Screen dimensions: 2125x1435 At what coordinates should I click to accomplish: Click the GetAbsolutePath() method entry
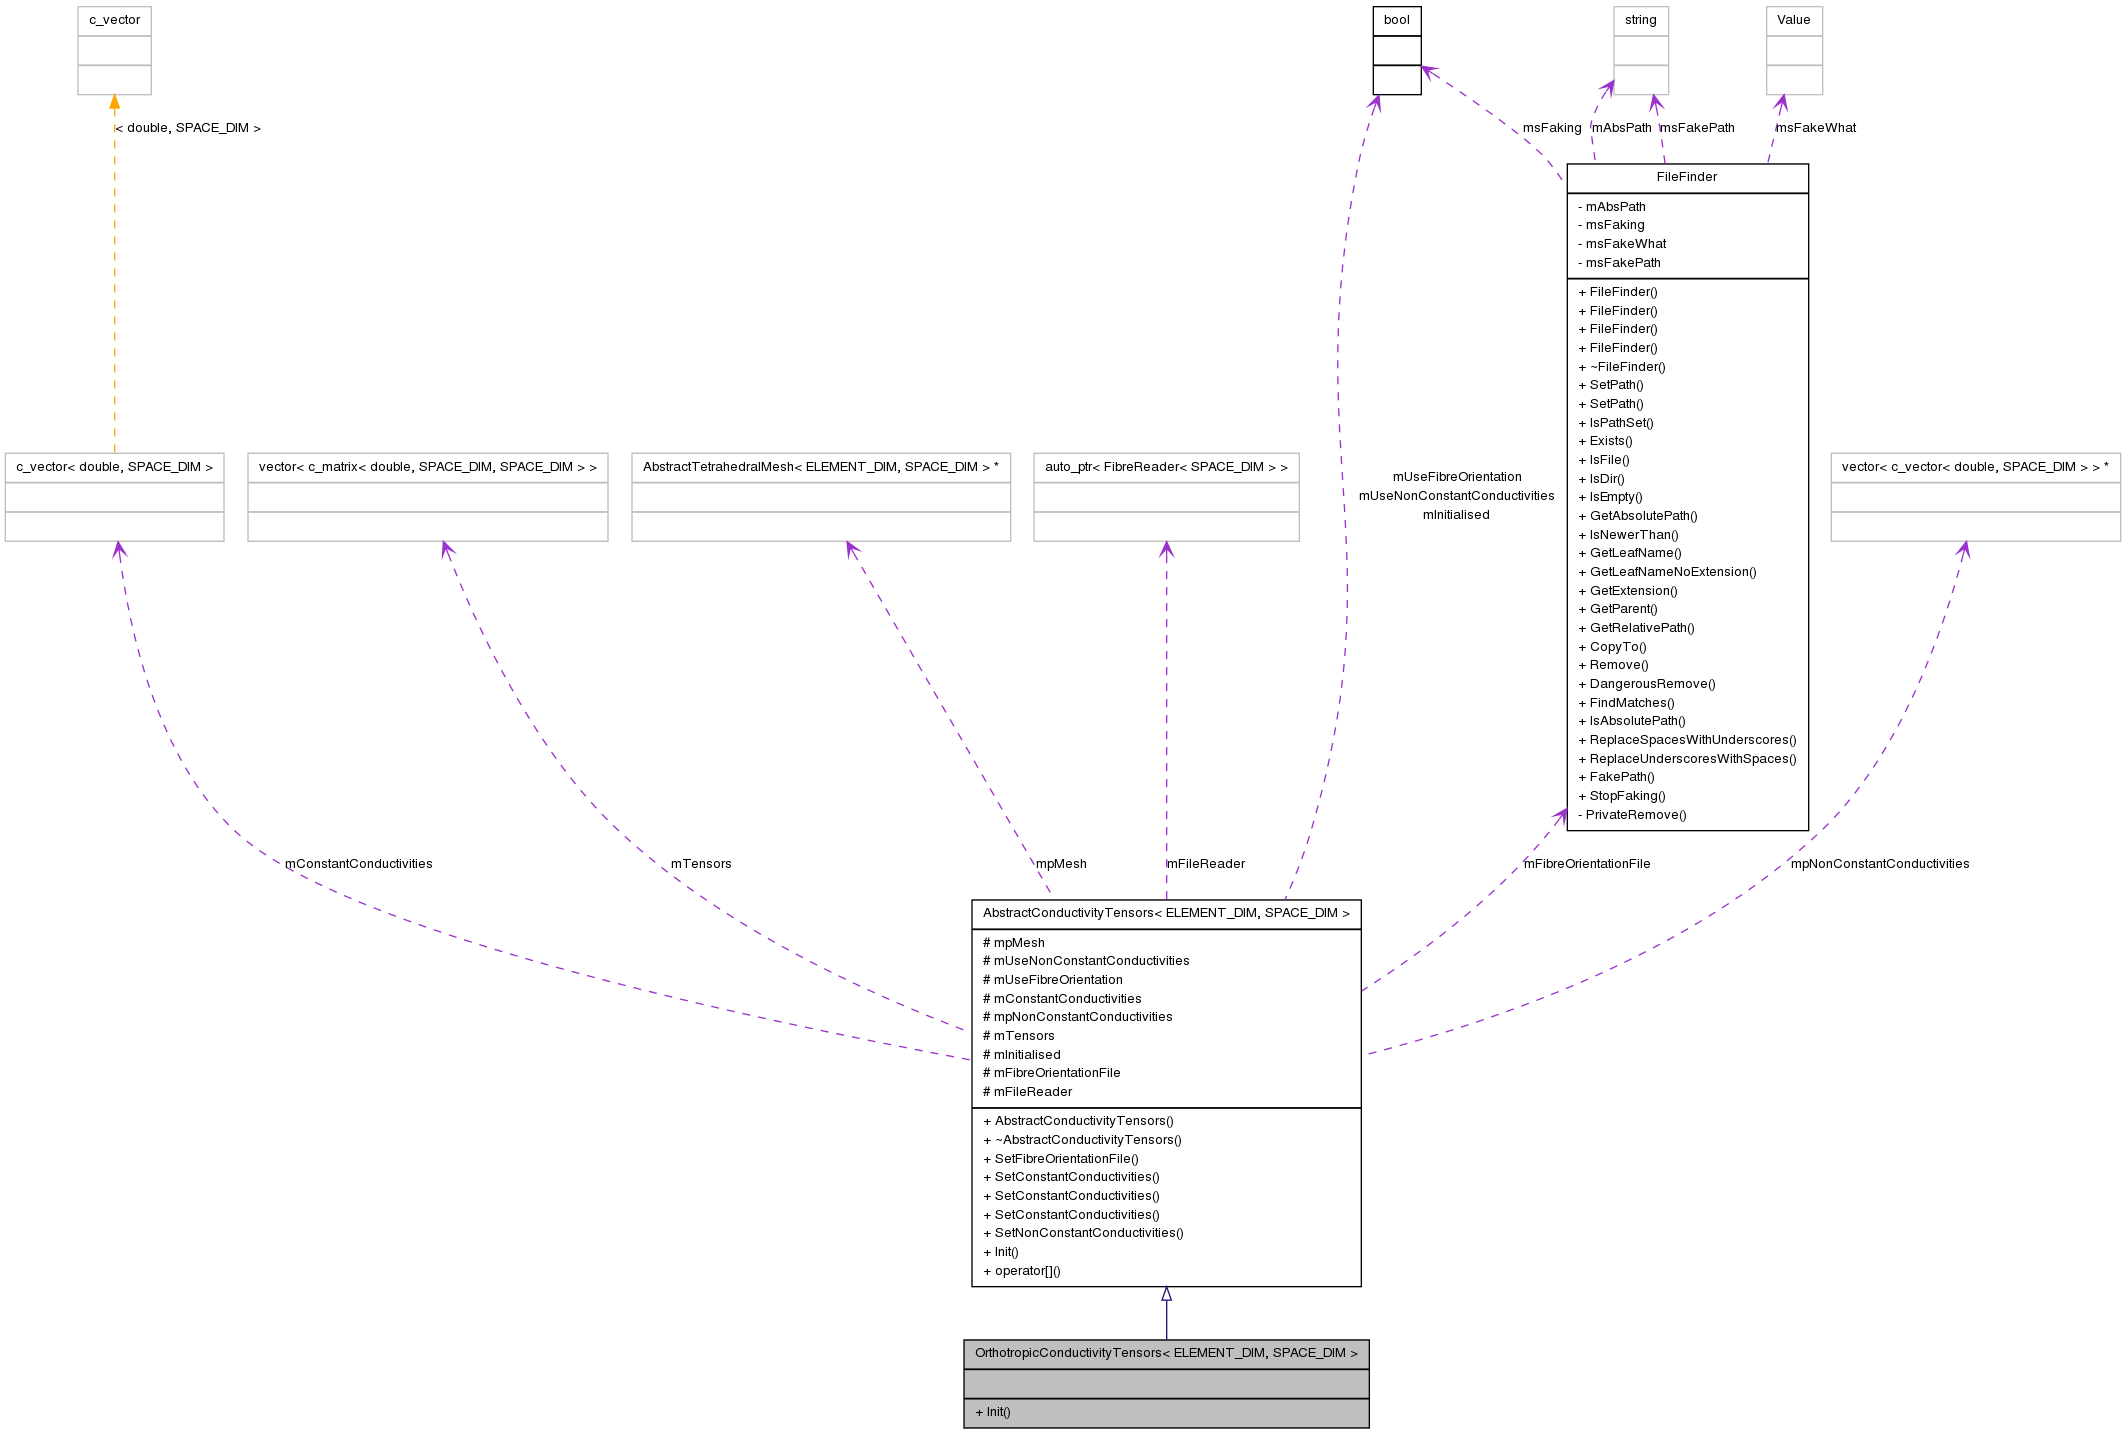click(1645, 516)
